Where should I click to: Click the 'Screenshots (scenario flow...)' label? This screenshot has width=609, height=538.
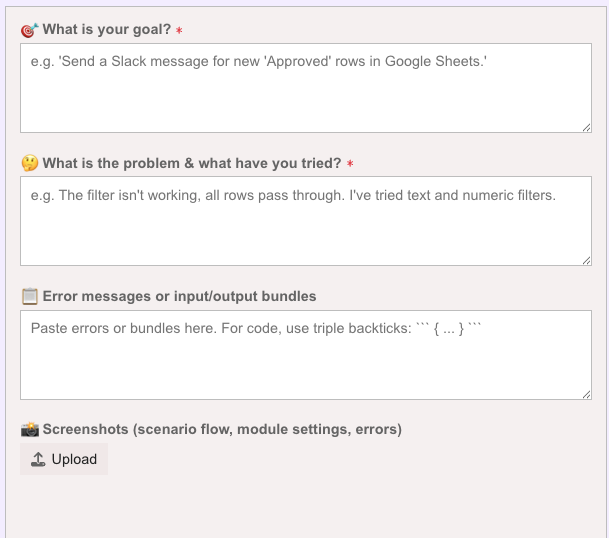pyautogui.click(x=222, y=429)
